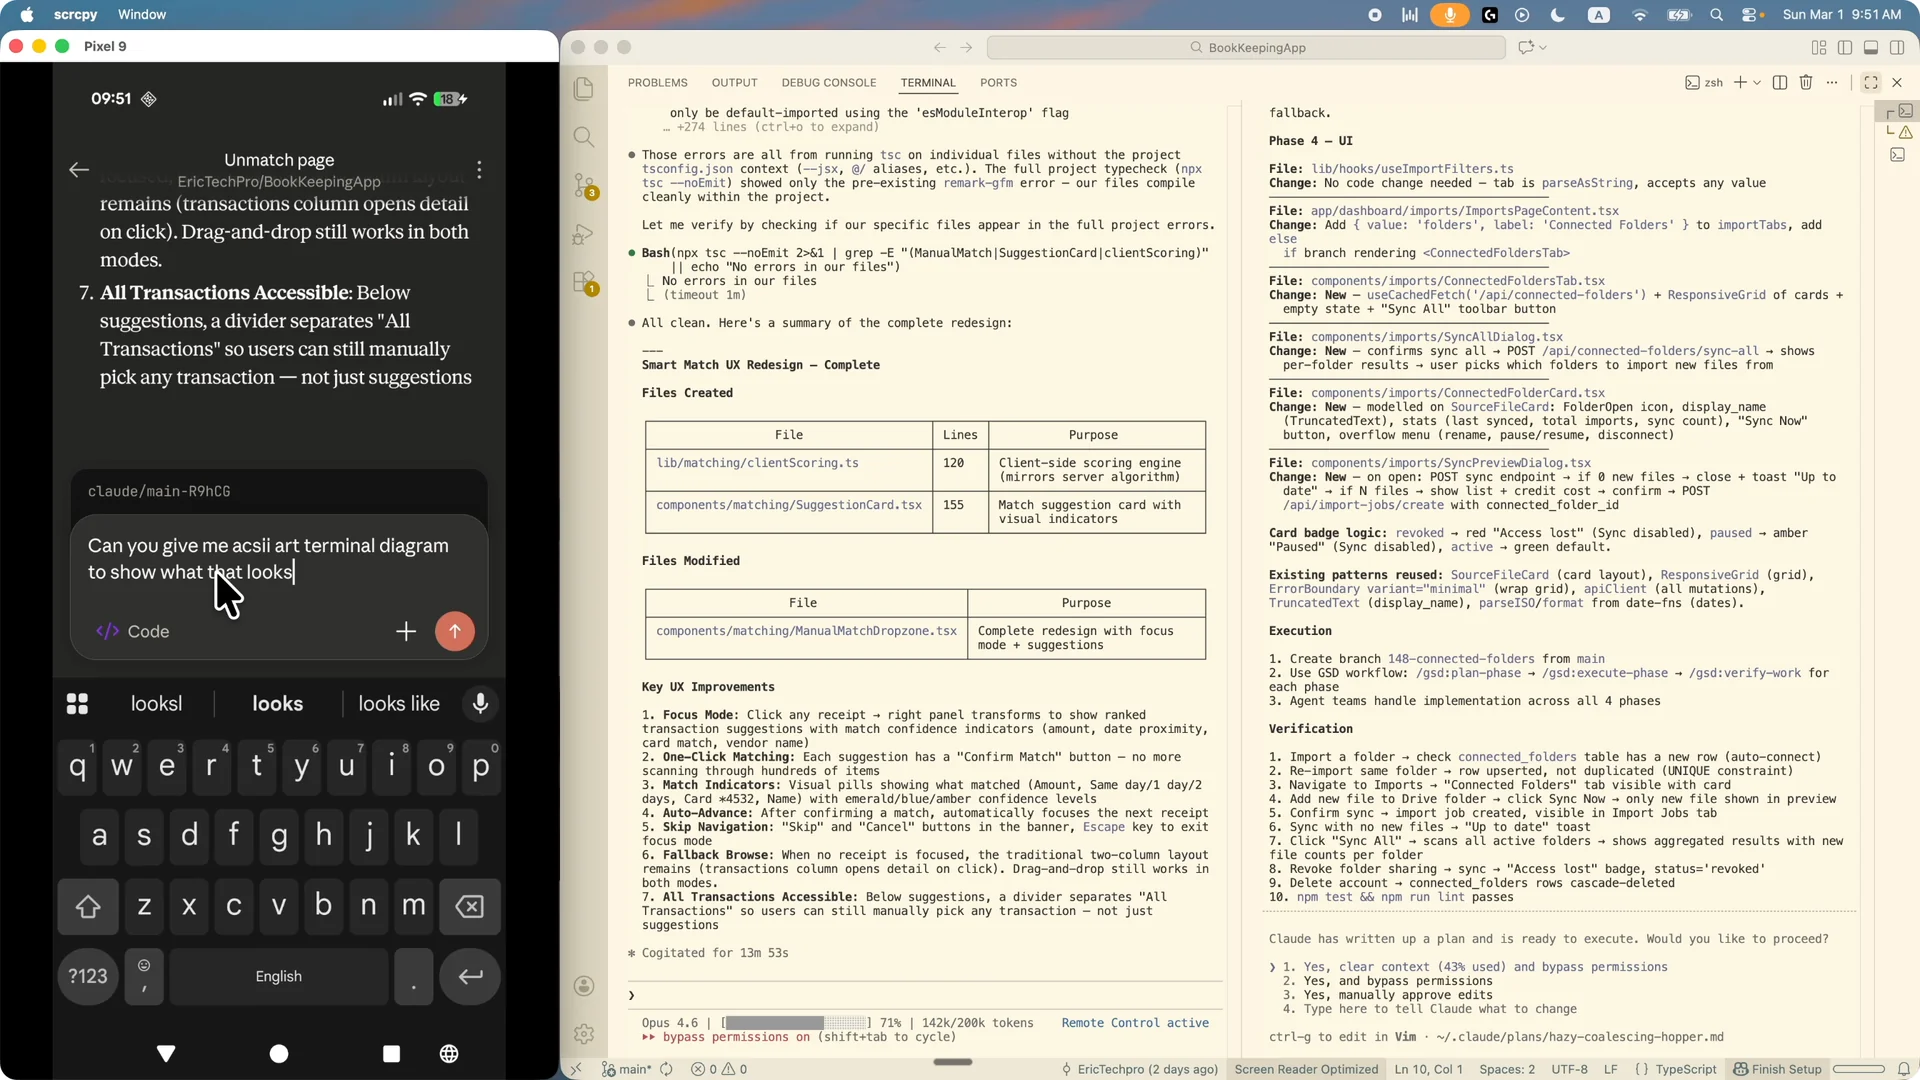Send the message with orange arrow button
The width and height of the screenshot is (1920, 1080).
click(x=455, y=631)
